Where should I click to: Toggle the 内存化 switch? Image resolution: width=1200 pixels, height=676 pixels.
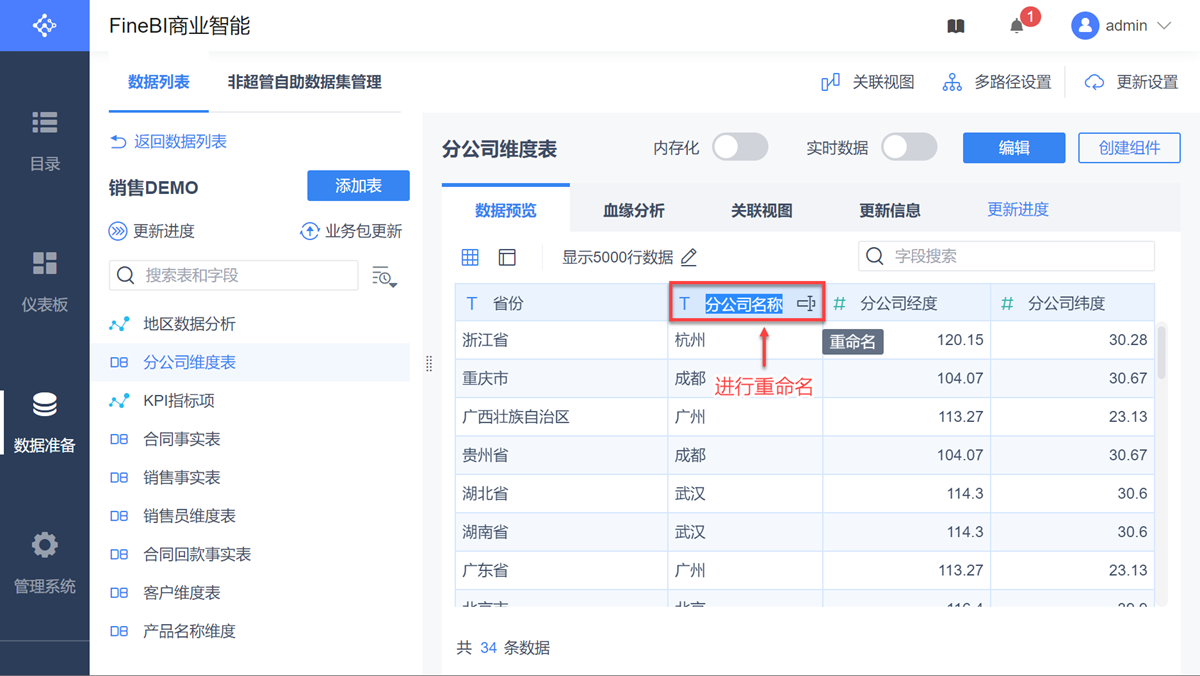tap(740, 148)
